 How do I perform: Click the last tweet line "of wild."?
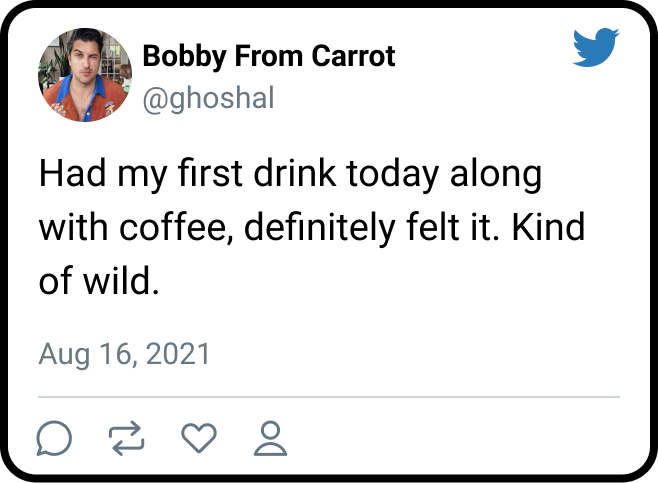coord(100,282)
